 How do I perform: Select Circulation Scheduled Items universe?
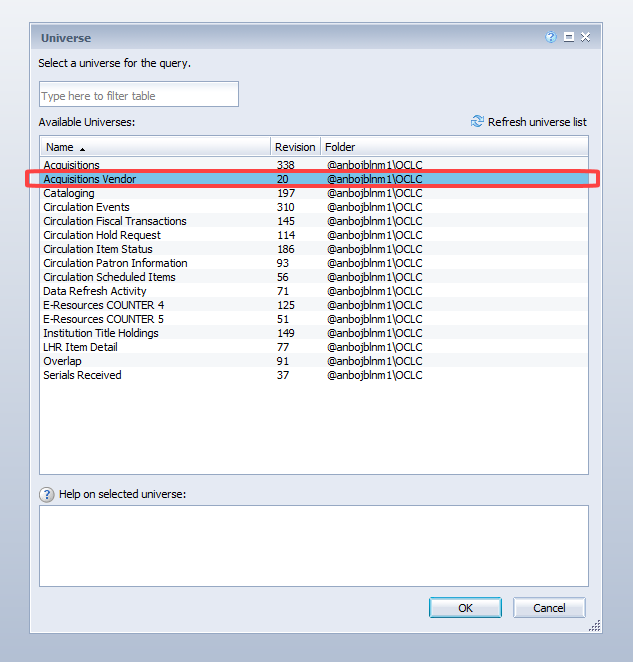(314, 277)
